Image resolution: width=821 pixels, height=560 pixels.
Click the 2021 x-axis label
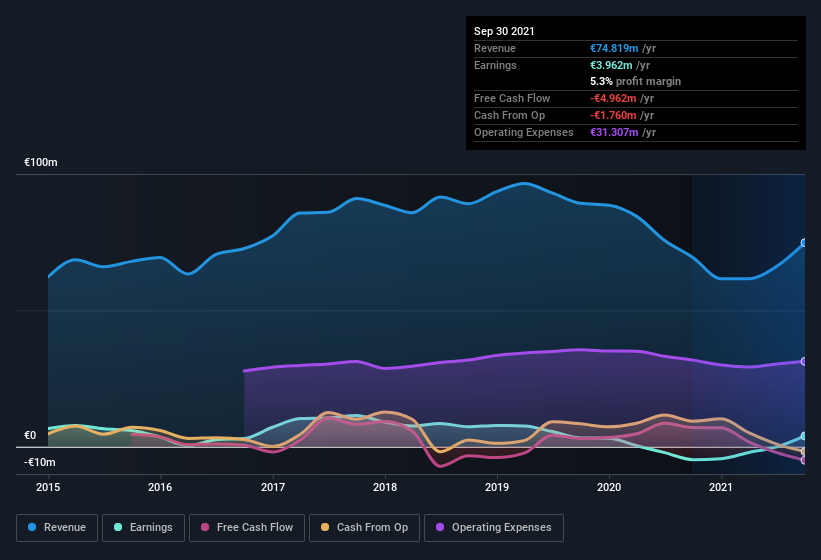721,487
